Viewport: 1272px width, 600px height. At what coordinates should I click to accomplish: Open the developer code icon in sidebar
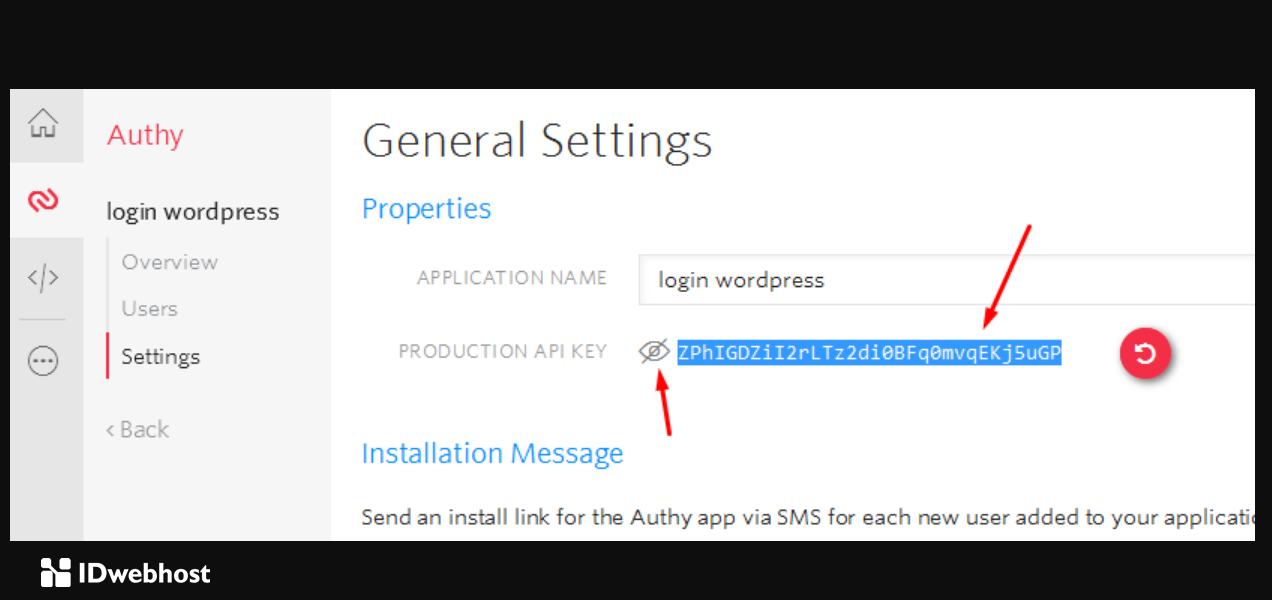(x=45, y=278)
